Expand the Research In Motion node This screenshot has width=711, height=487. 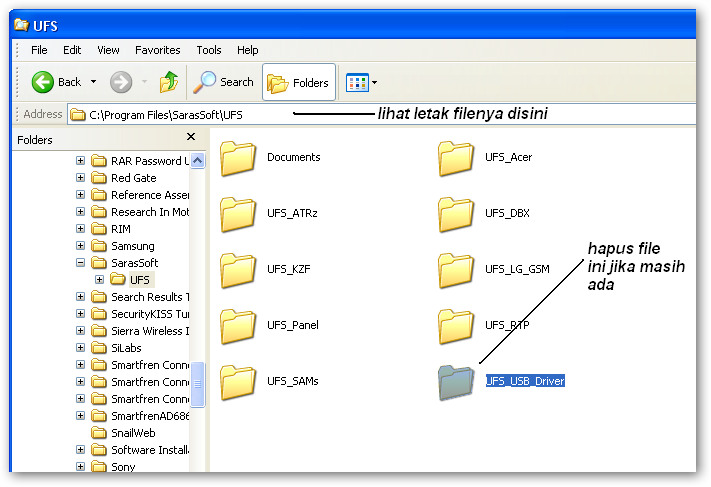(80, 211)
